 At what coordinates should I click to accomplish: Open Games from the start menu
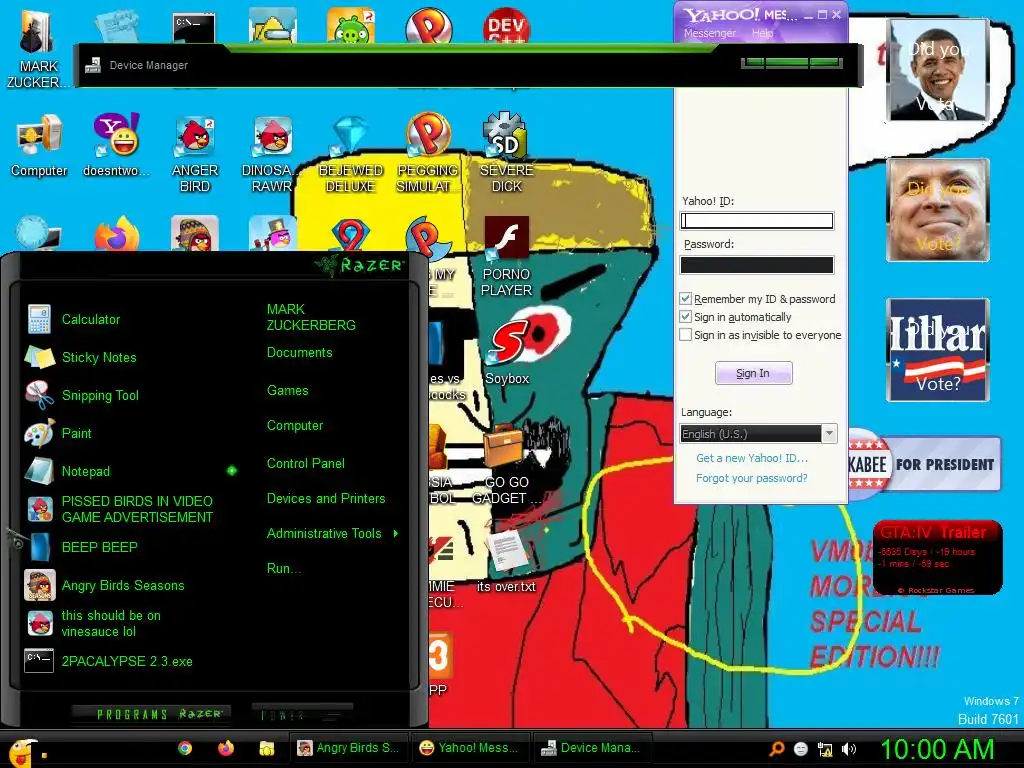(x=287, y=391)
